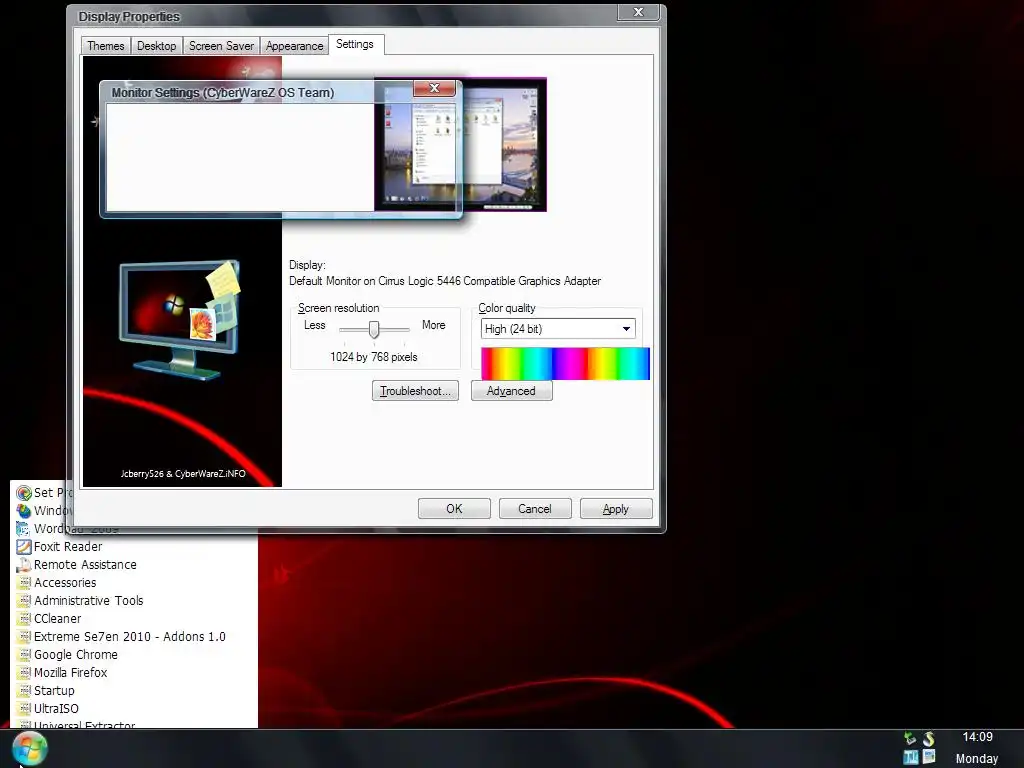1024x768 pixels.
Task: Switch to the Desktop tab
Action: (157, 46)
